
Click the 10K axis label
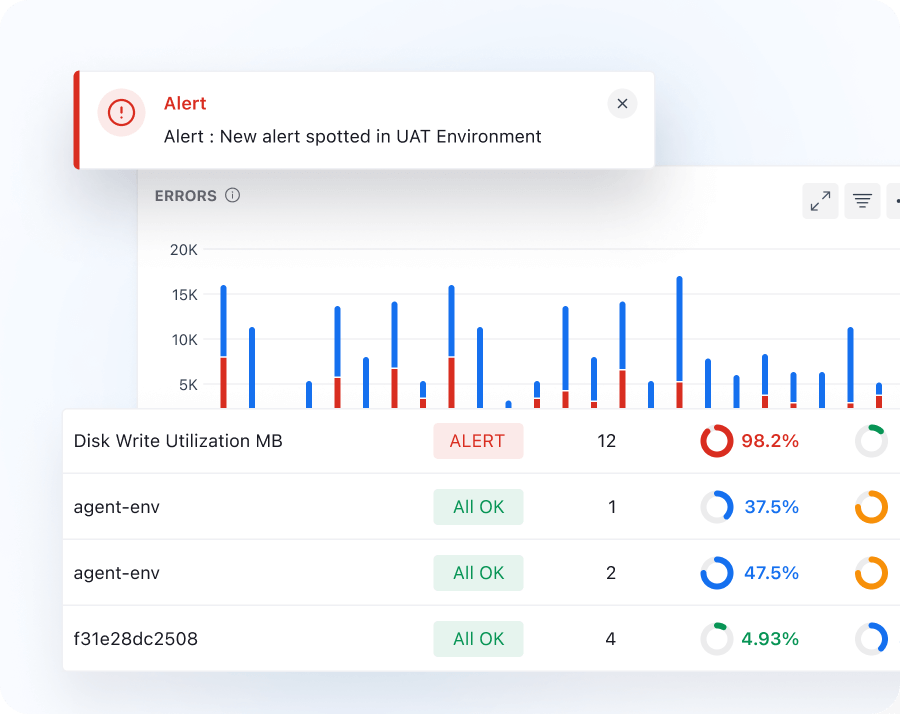click(184, 340)
